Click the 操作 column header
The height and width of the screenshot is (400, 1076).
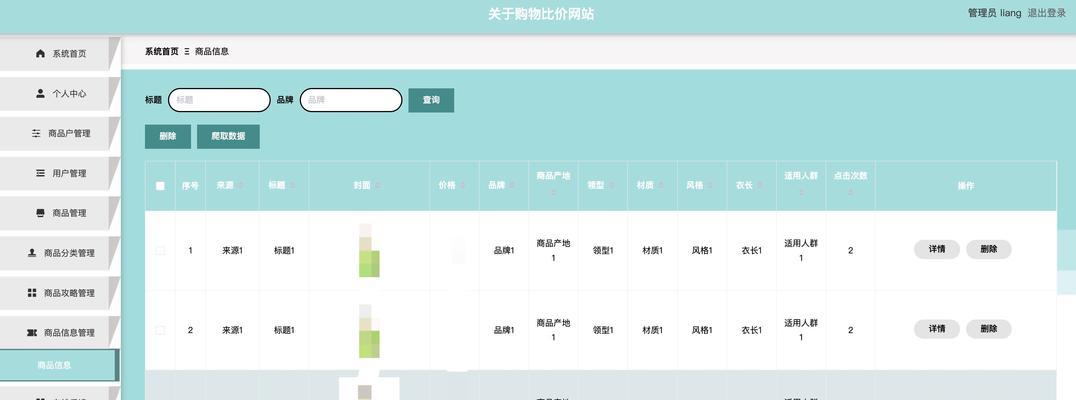(x=966, y=186)
